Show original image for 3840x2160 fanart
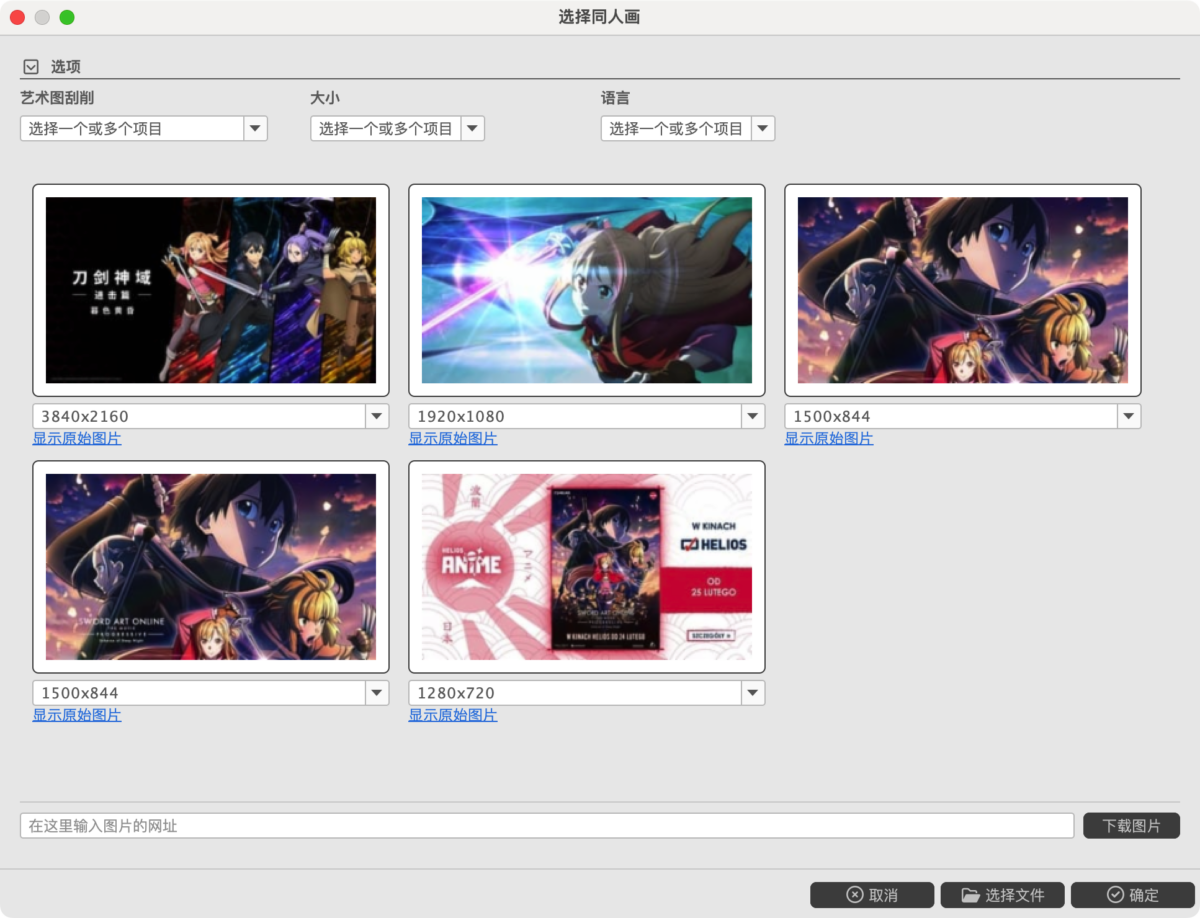This screenshot has width=1200, height=918. [77, 439]
